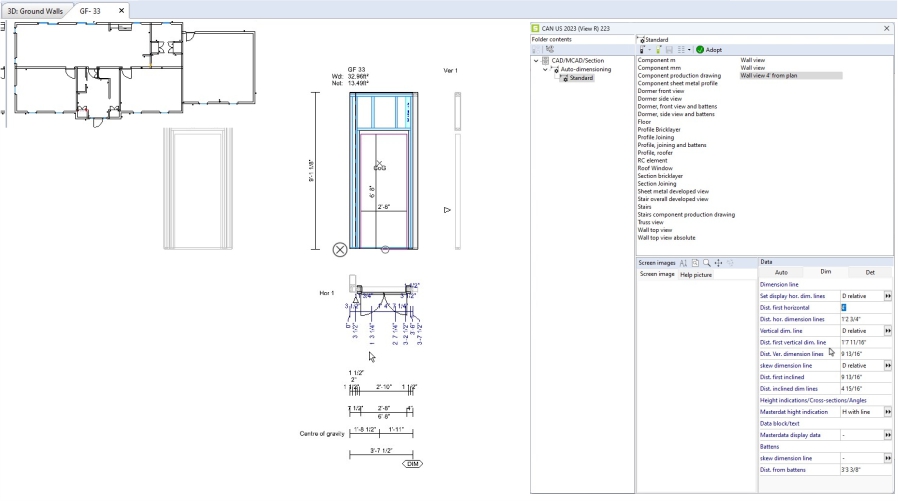
Task: Click the zoom magnifier icon in Screen images
Action: [706, 262]
